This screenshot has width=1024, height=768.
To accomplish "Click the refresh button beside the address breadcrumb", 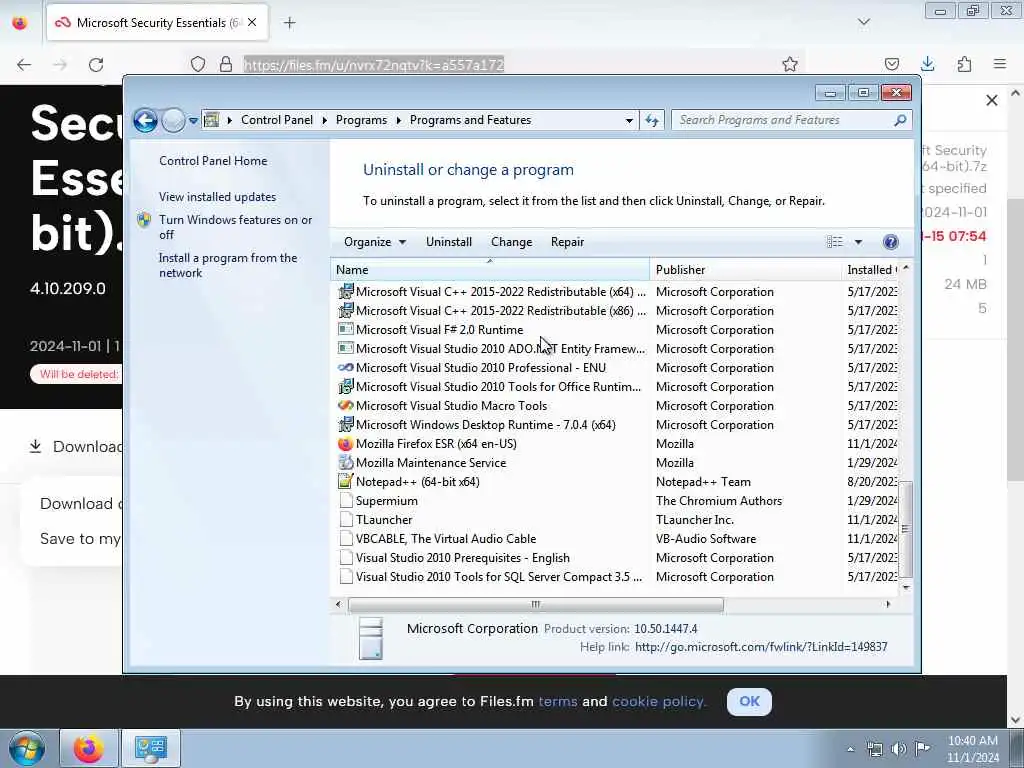I will (x=652, y=120).
